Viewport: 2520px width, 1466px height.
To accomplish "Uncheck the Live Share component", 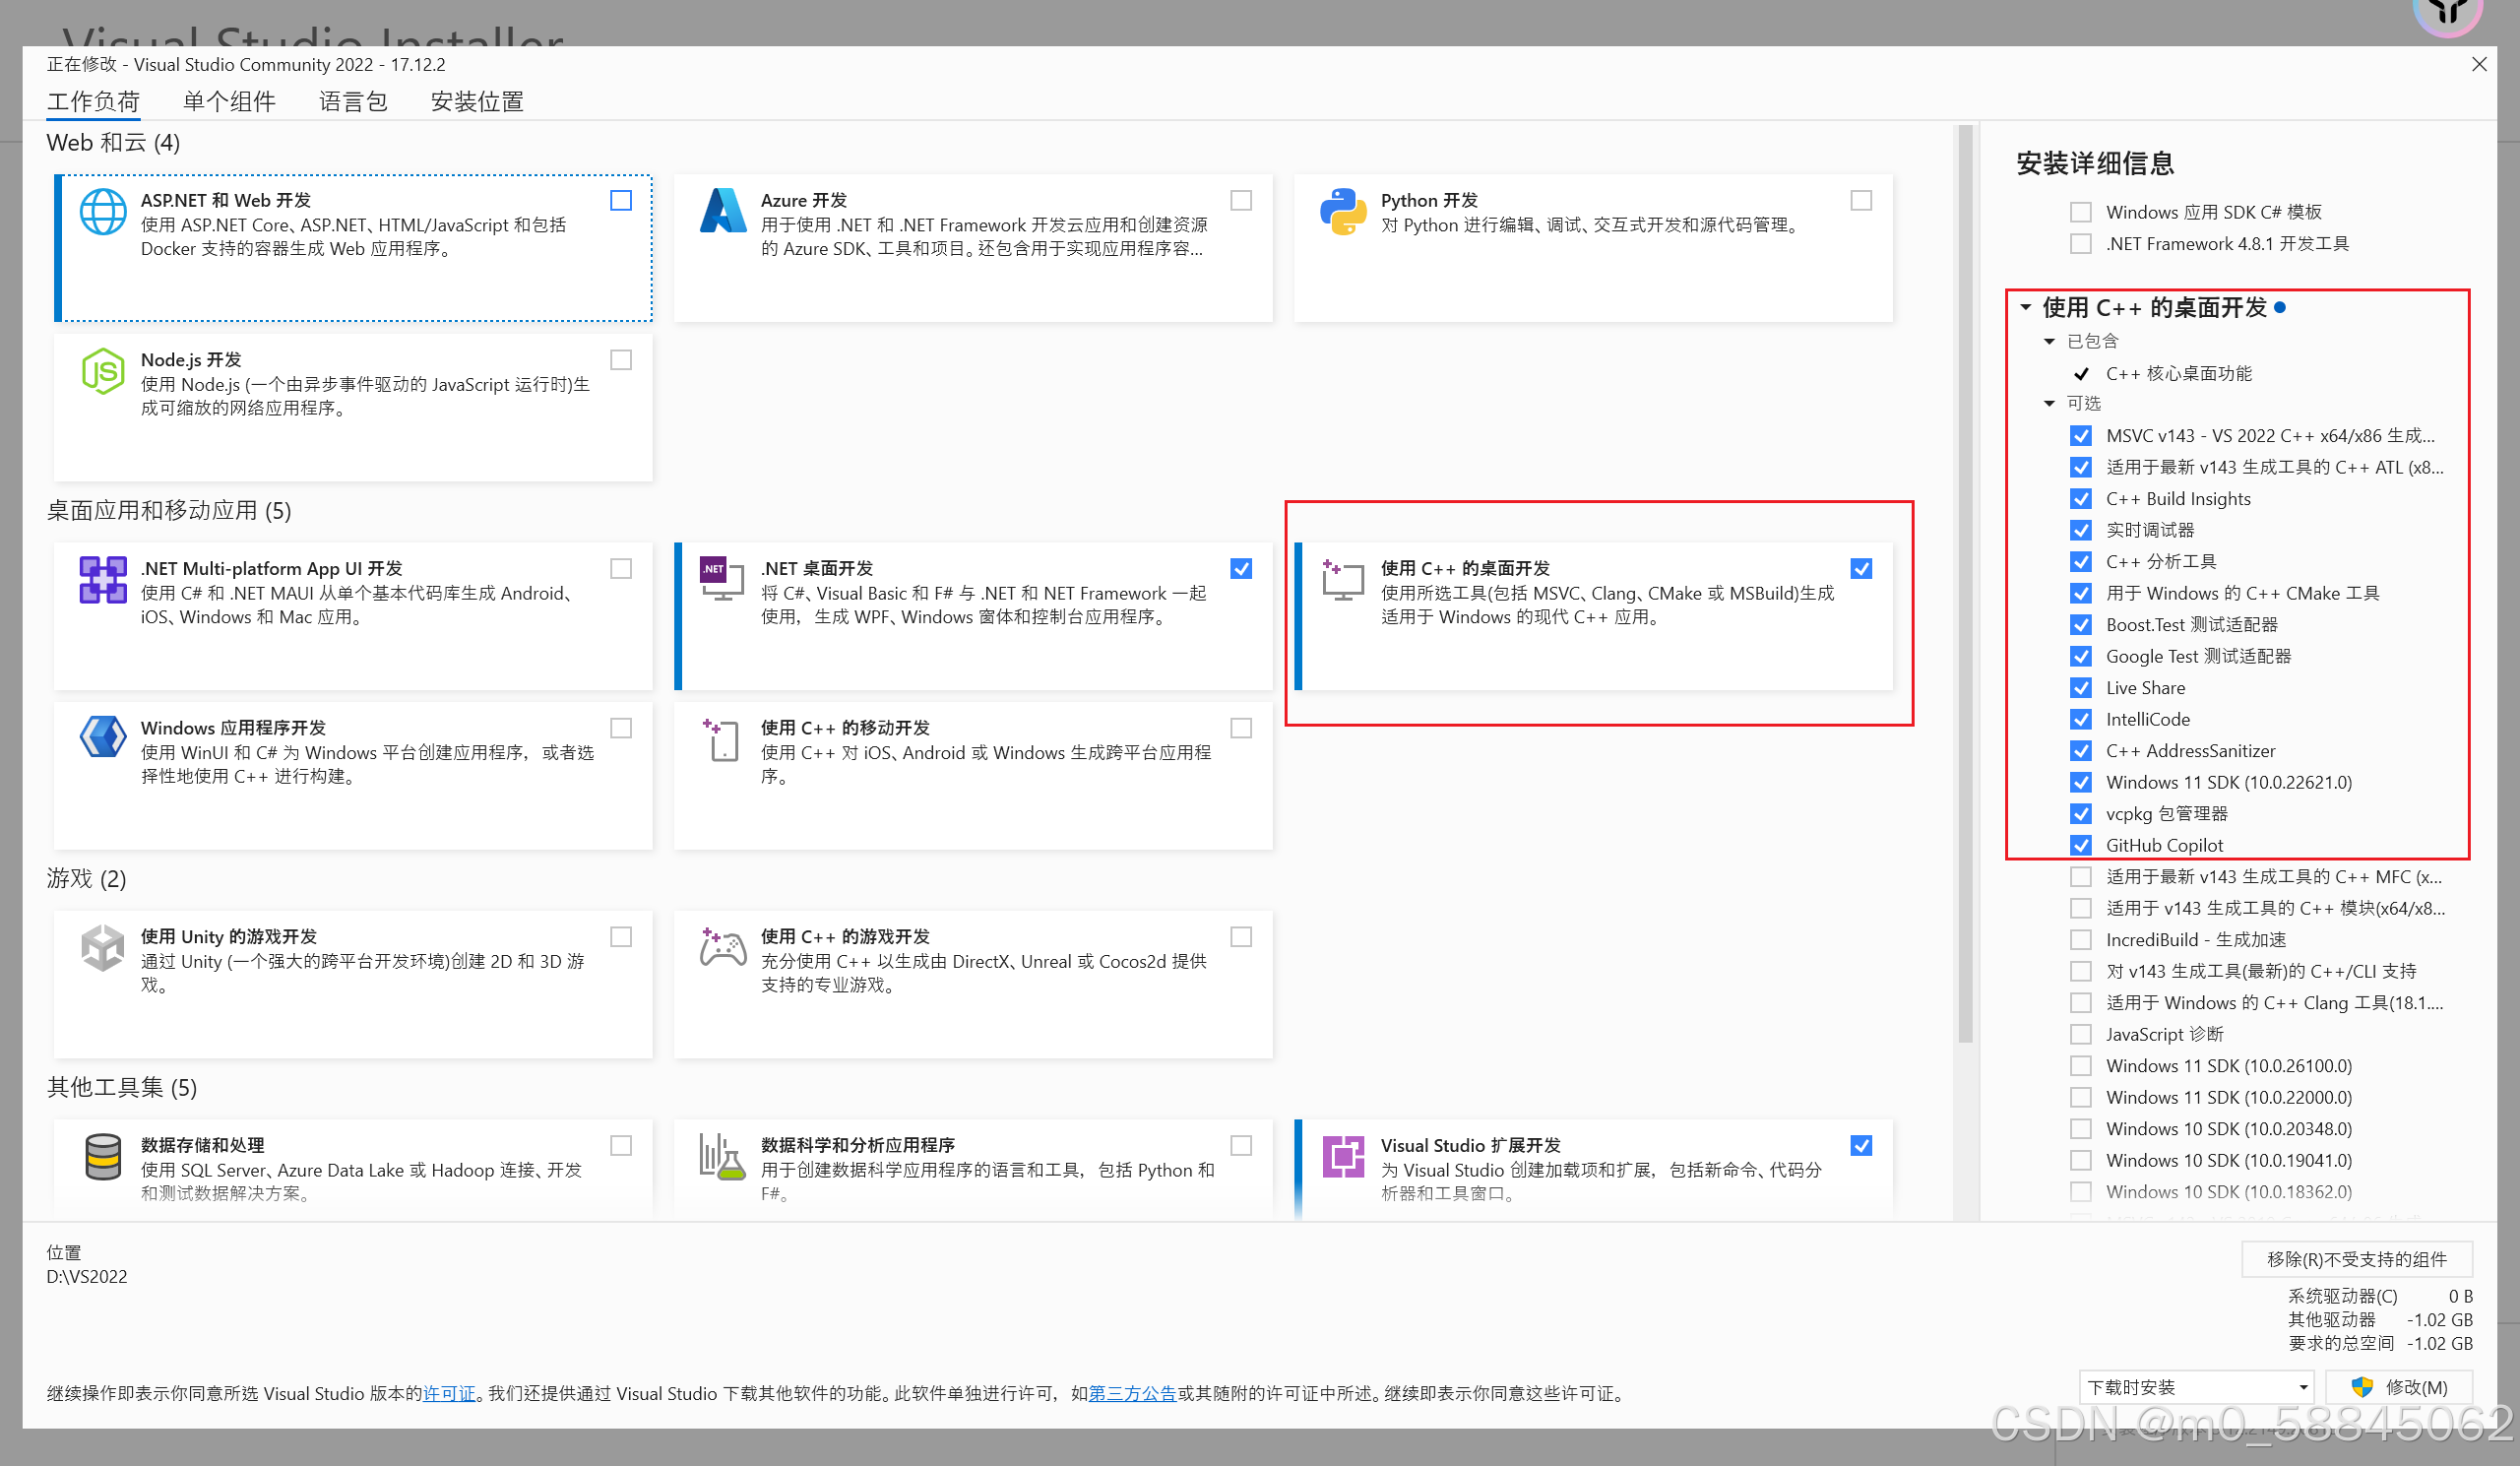I will [x=2081, y=687].
